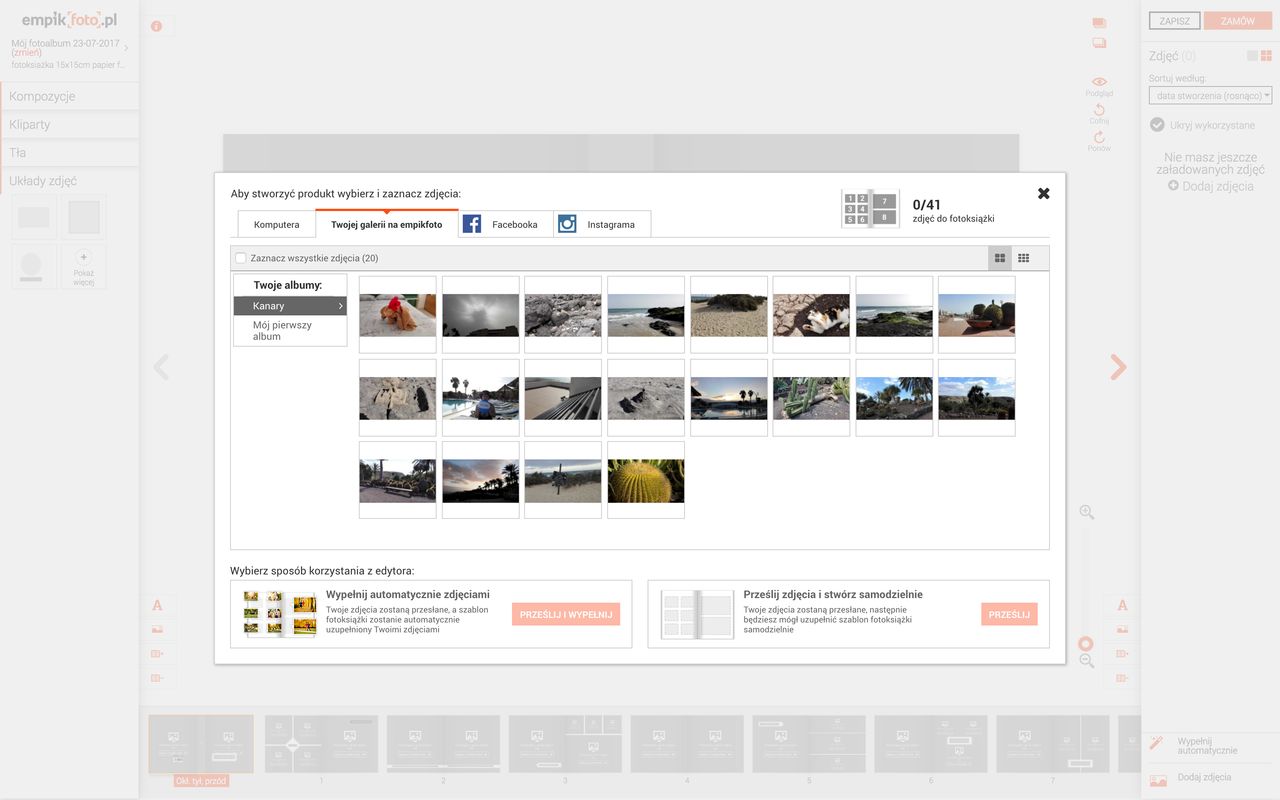1280x800 pixels.
Task: Click the zoom in magnifier icon
Action: (1087, 512)
